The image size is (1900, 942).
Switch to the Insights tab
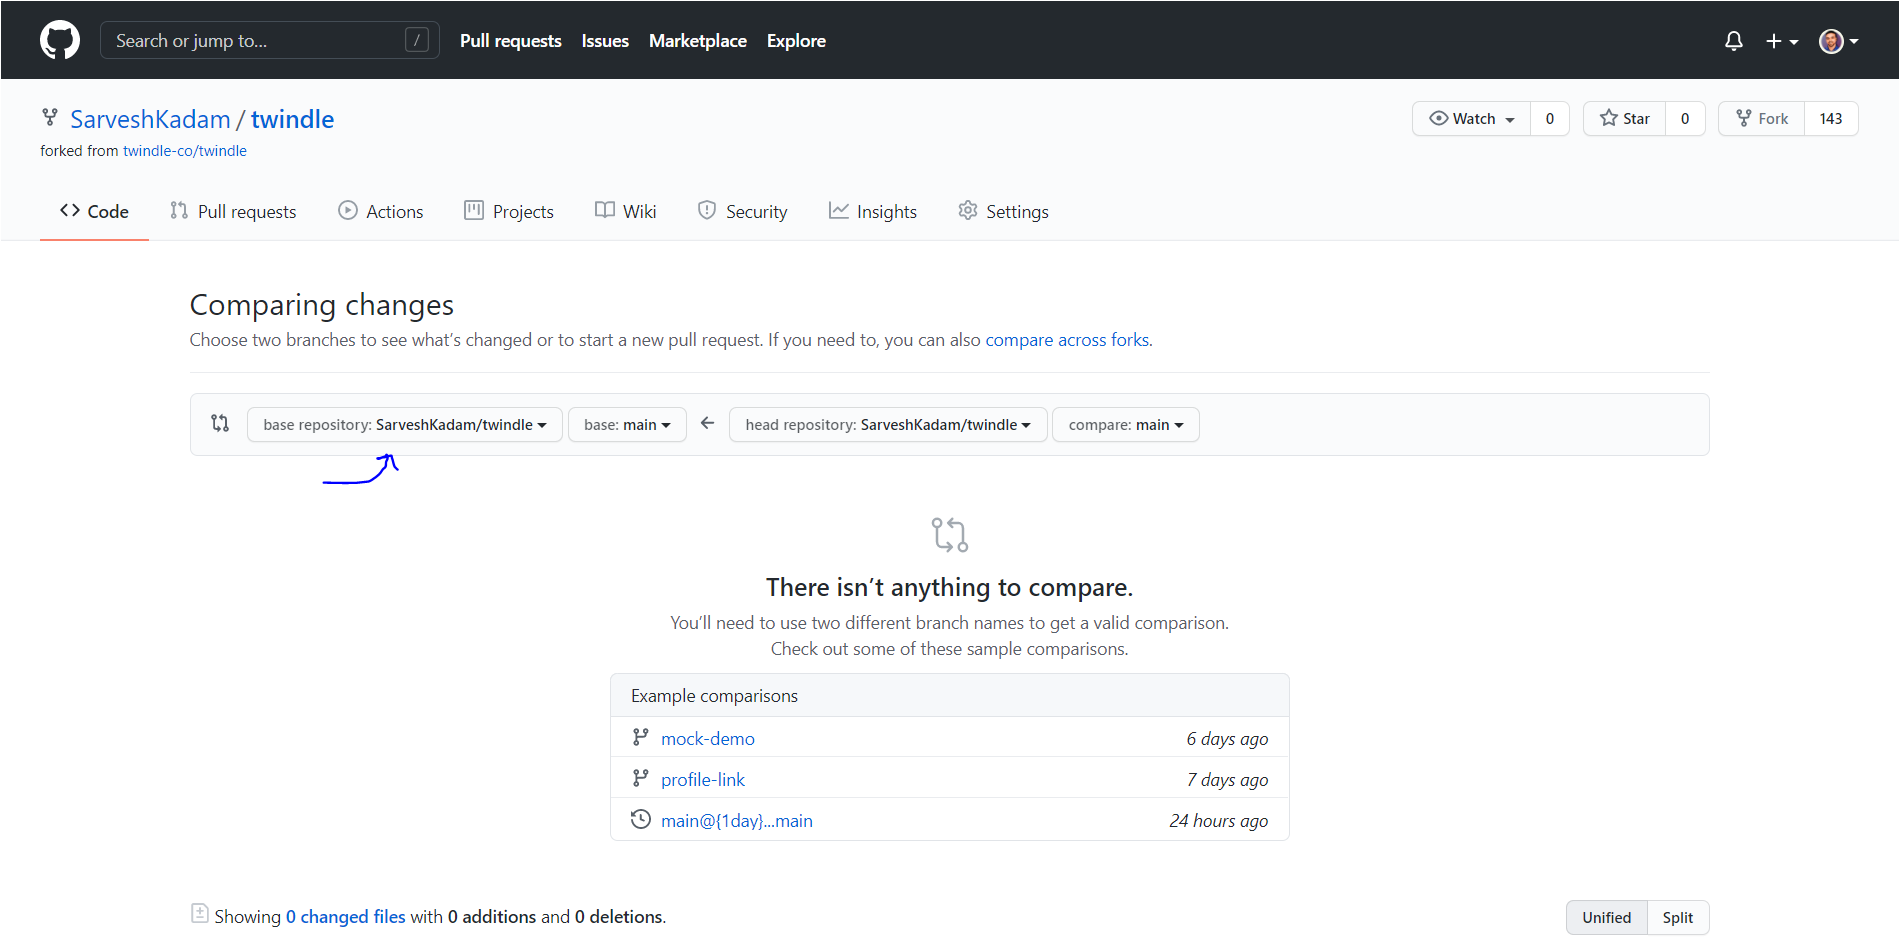coord(873,211)
